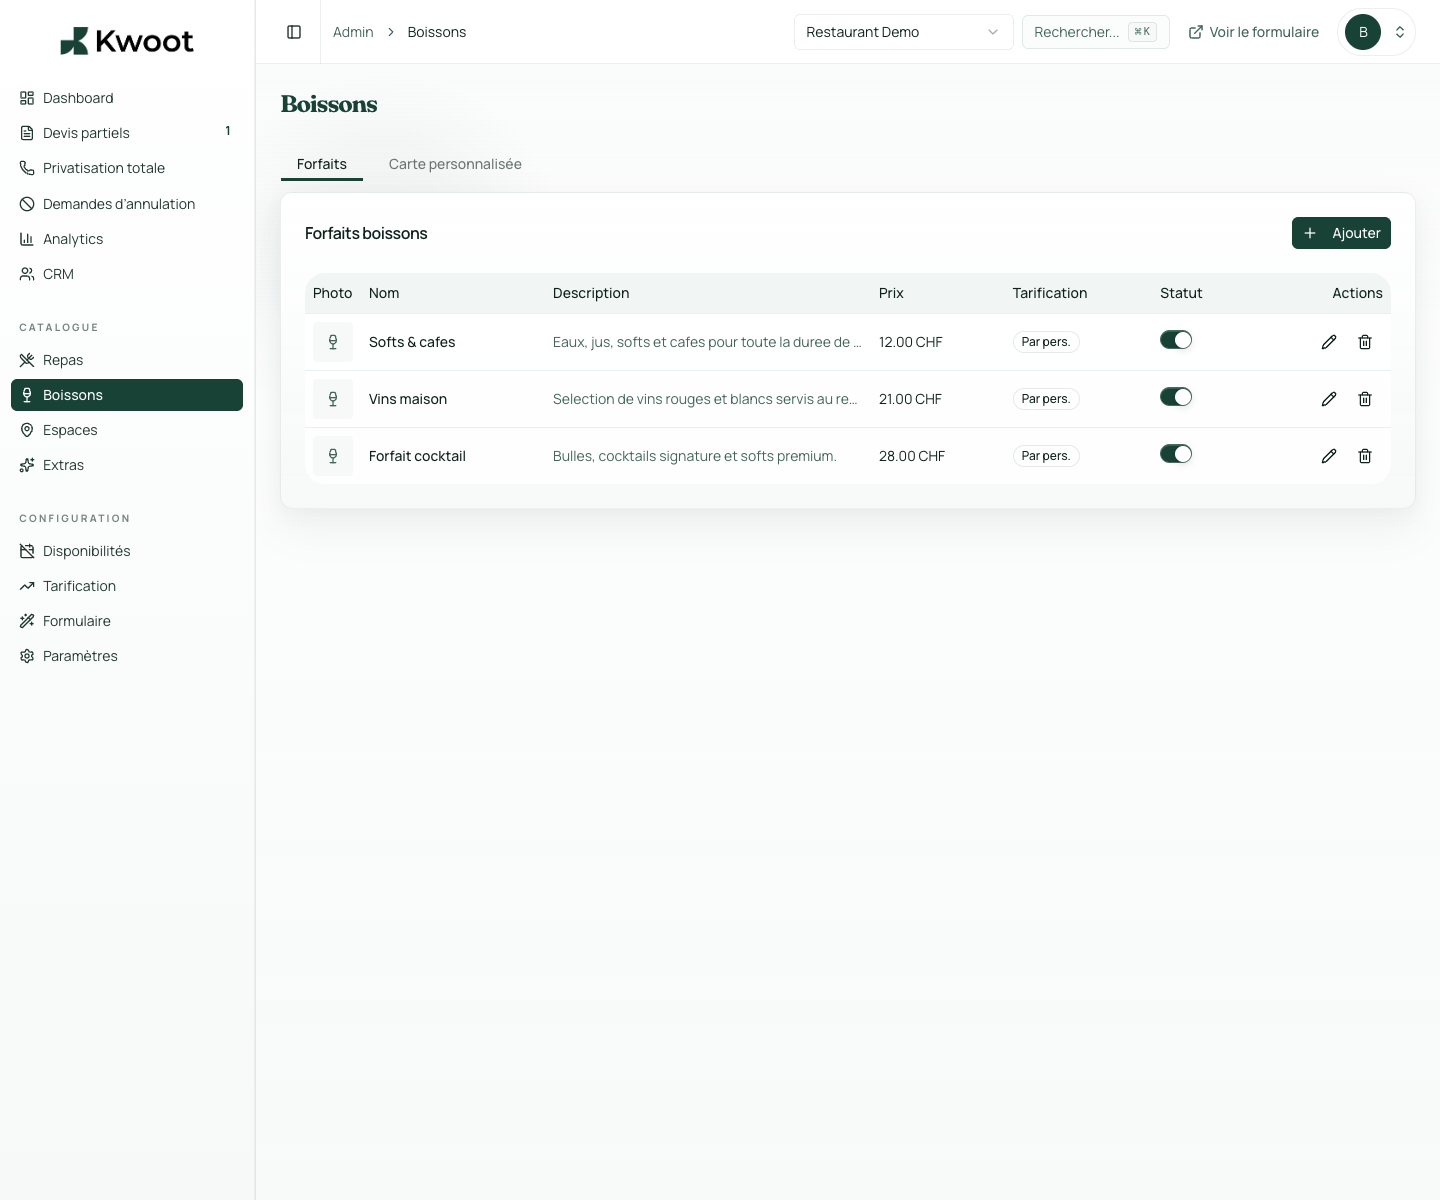Delete Vins maison with trash icon
The height and width of the screenshot is (1200, 1440).
coord(1365,399)
